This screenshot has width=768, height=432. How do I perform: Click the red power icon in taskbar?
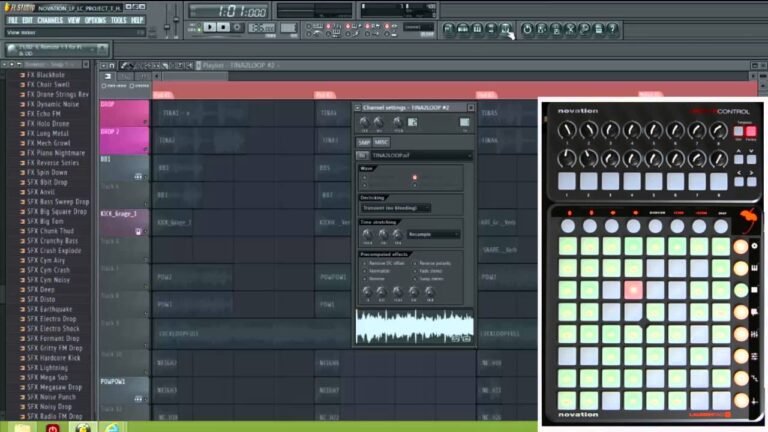pos(52,428)
